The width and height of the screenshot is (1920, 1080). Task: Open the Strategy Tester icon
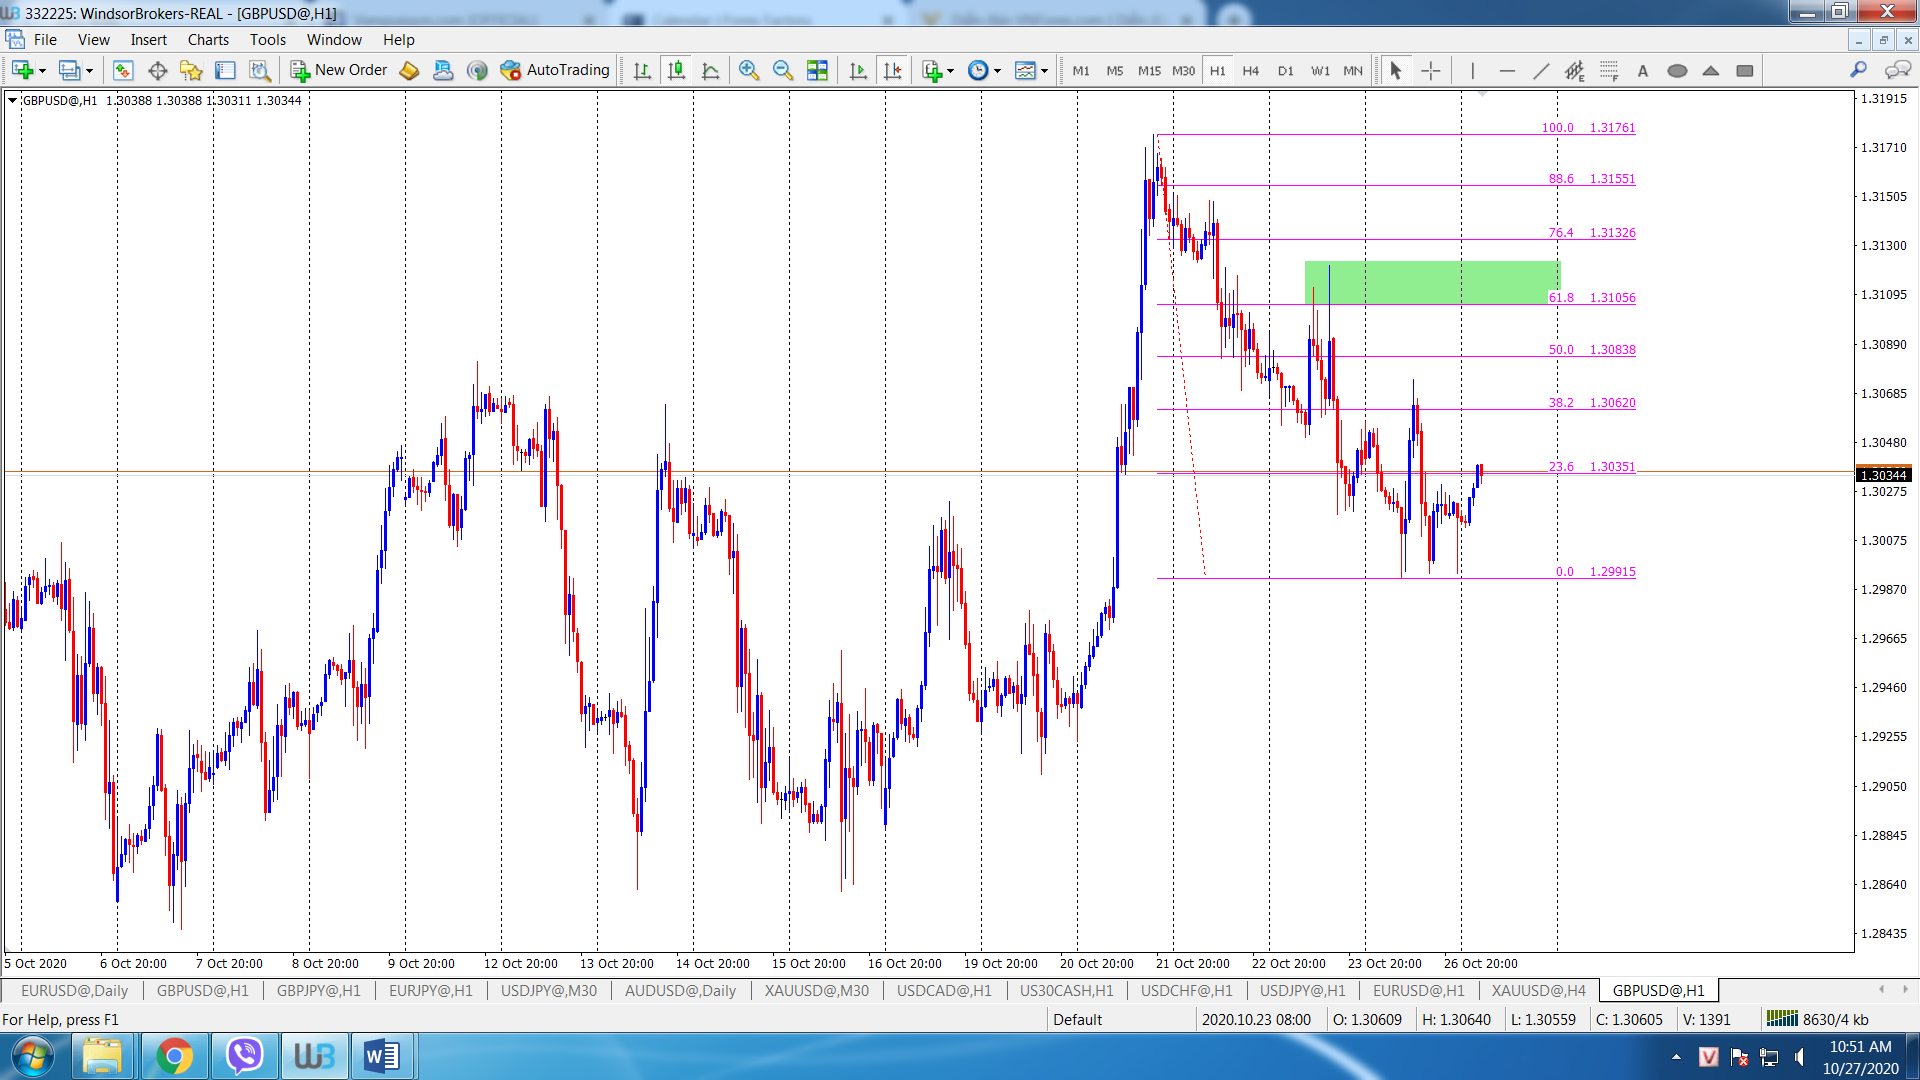tap(260, 70)
